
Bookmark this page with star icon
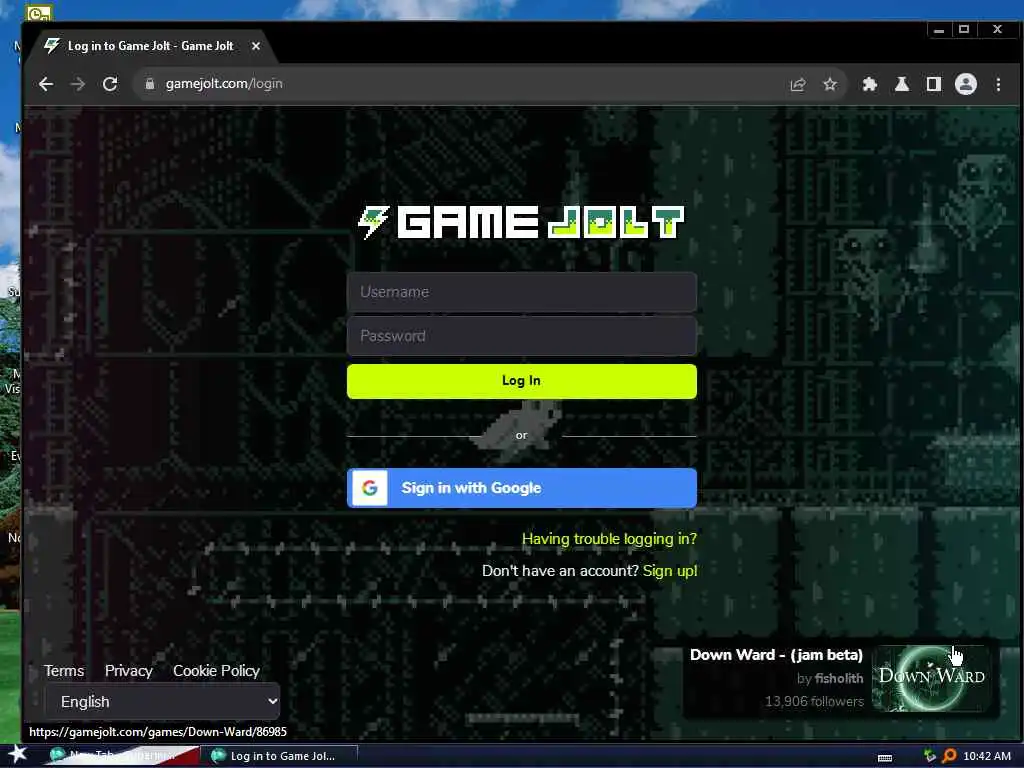point(829,84)
